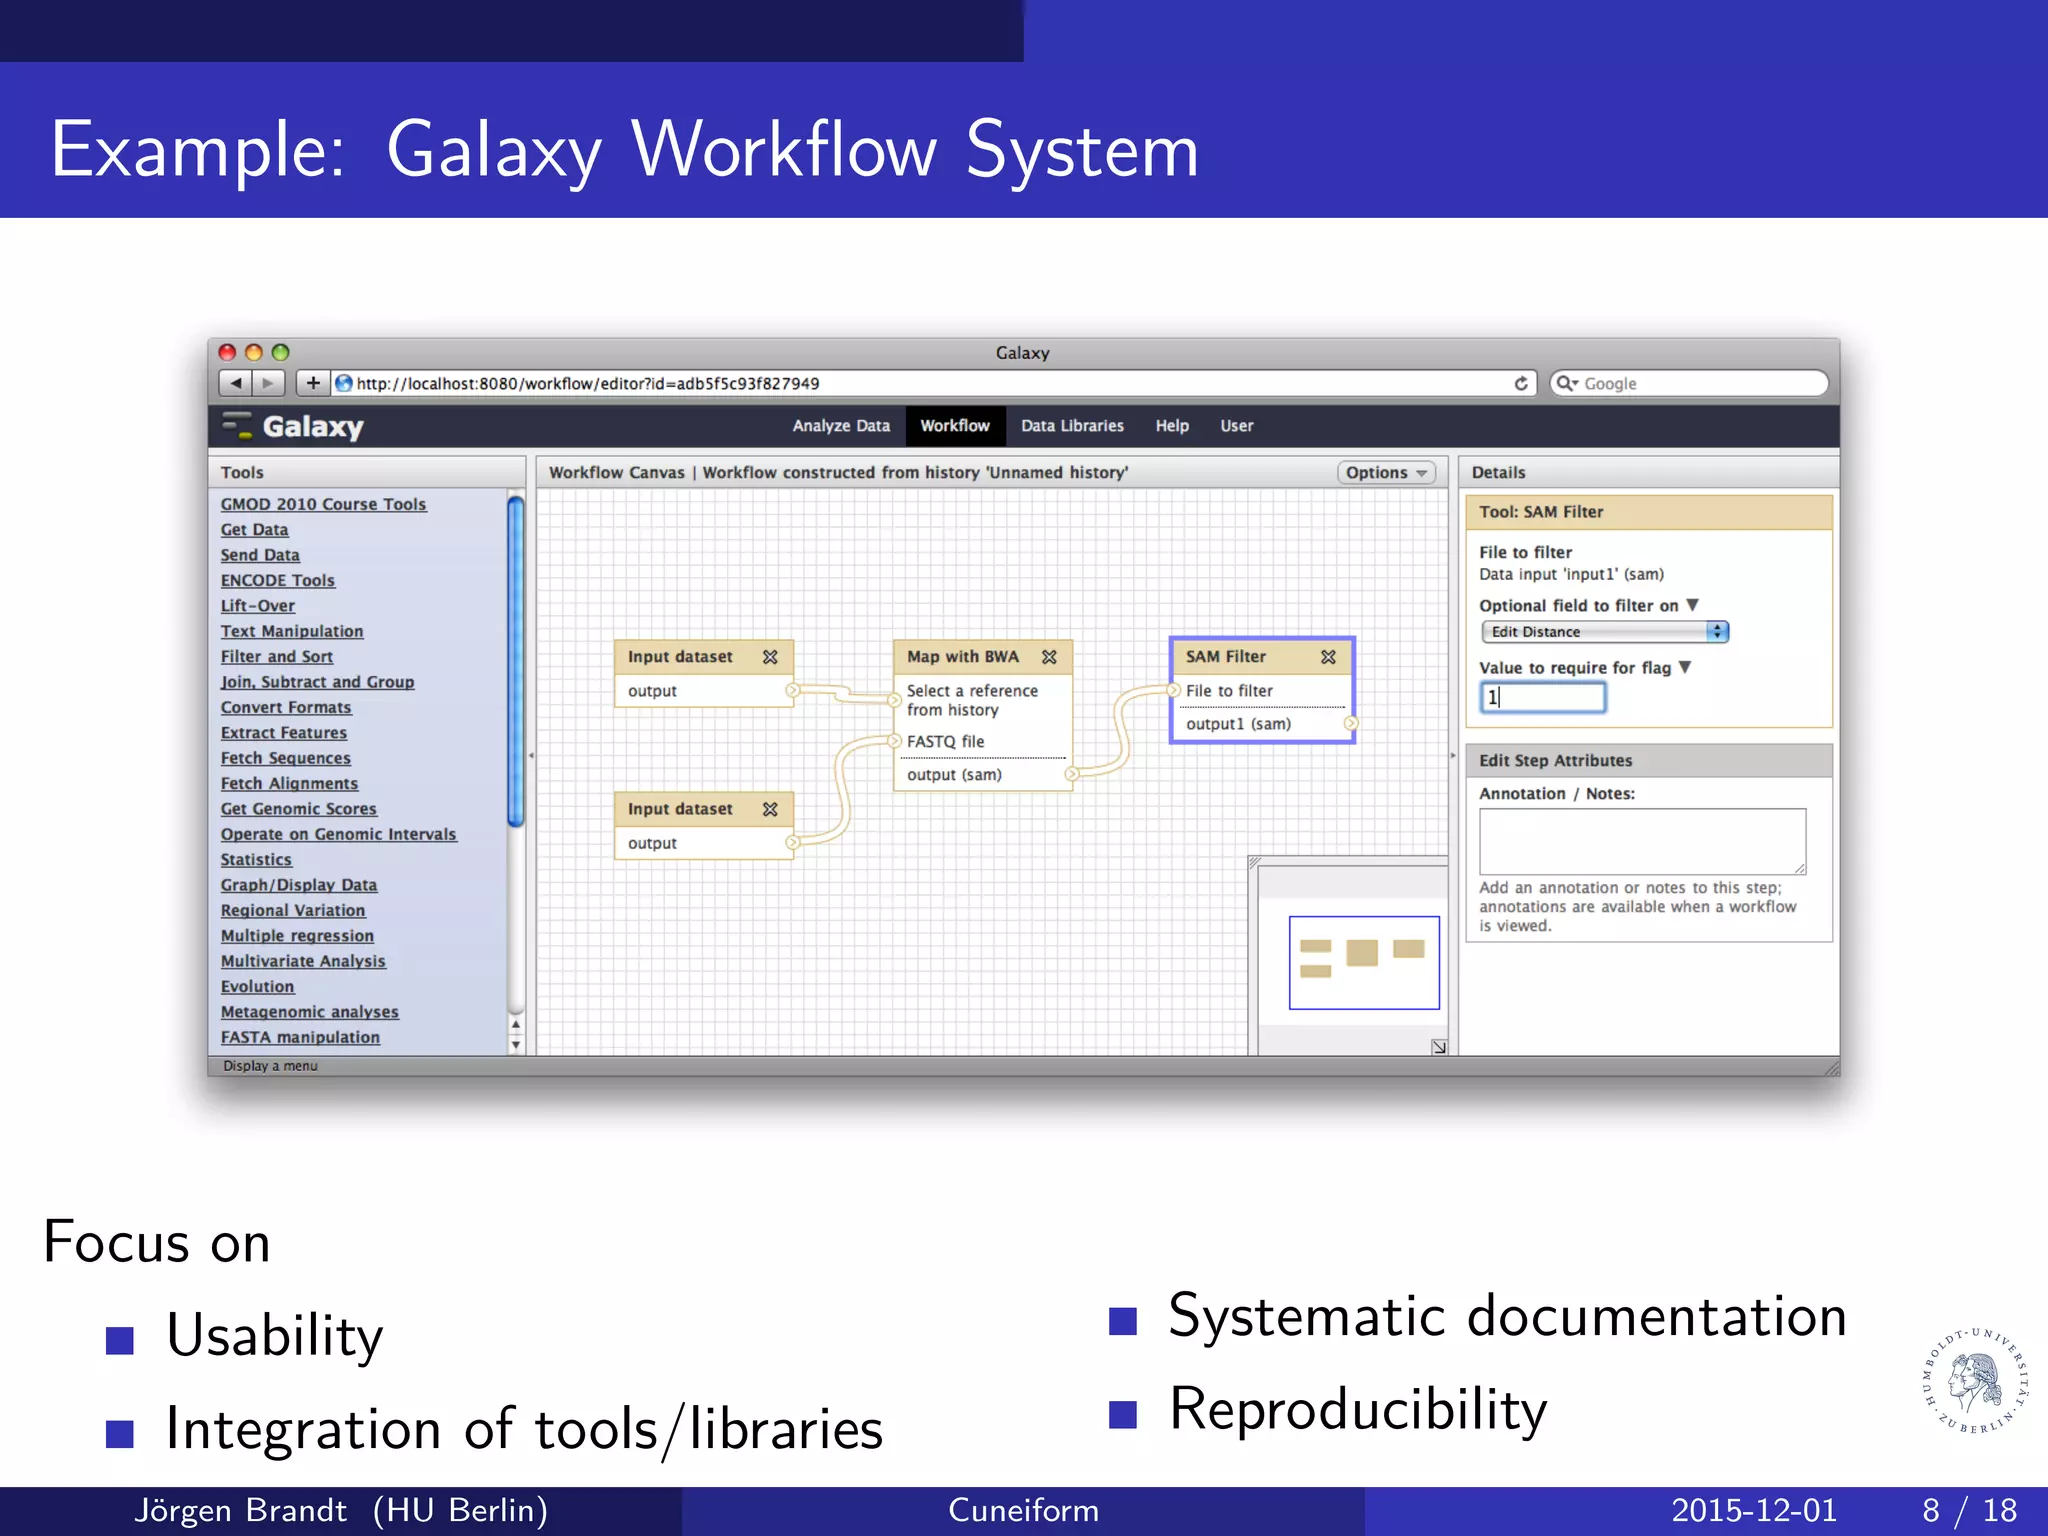Open the Multivariate Analysis section
Screen dimensions: 2048x1536
pyautogui.click(x=303, y=961)
